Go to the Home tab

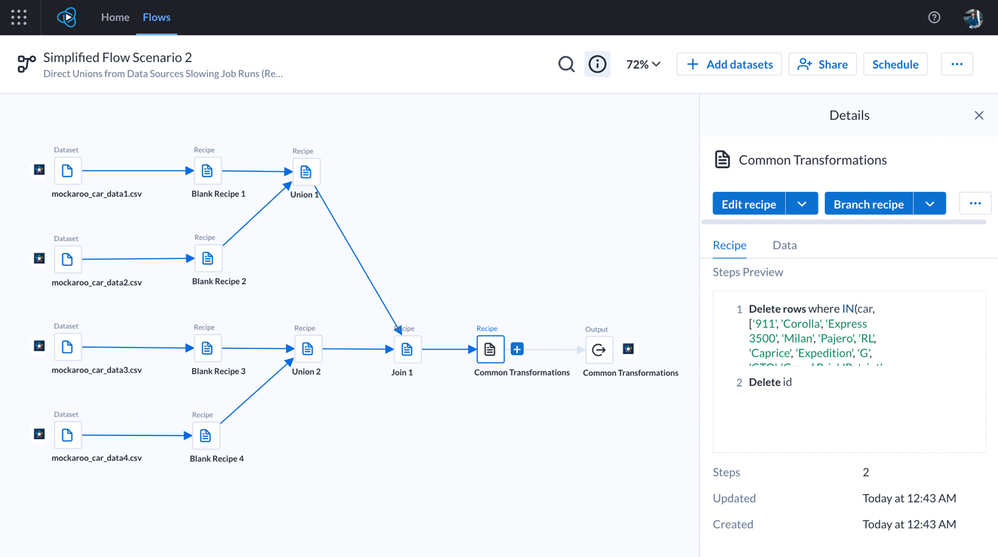coord(115,17)
